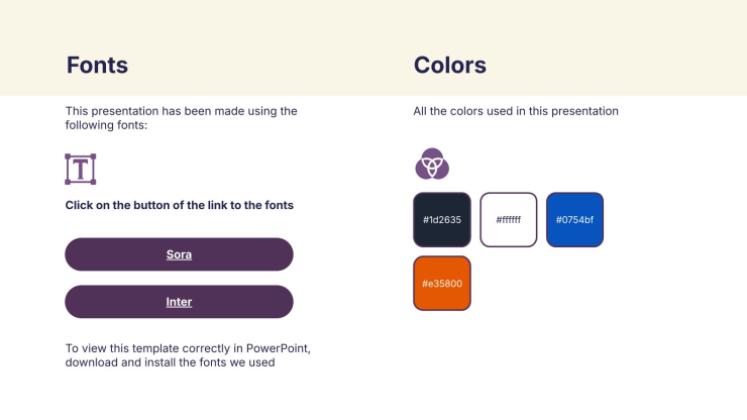This screenshot has height=420, width=747.
Task: Click the overlapping circles color icon
Action: [x=432, y=164]
